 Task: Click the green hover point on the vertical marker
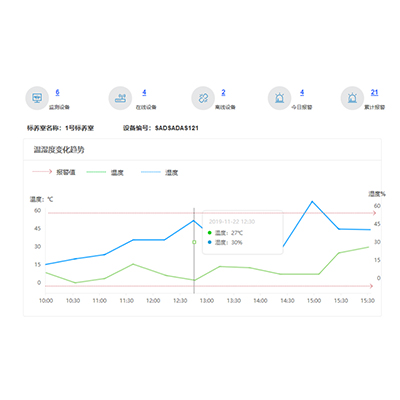click(x=194, y=242)
